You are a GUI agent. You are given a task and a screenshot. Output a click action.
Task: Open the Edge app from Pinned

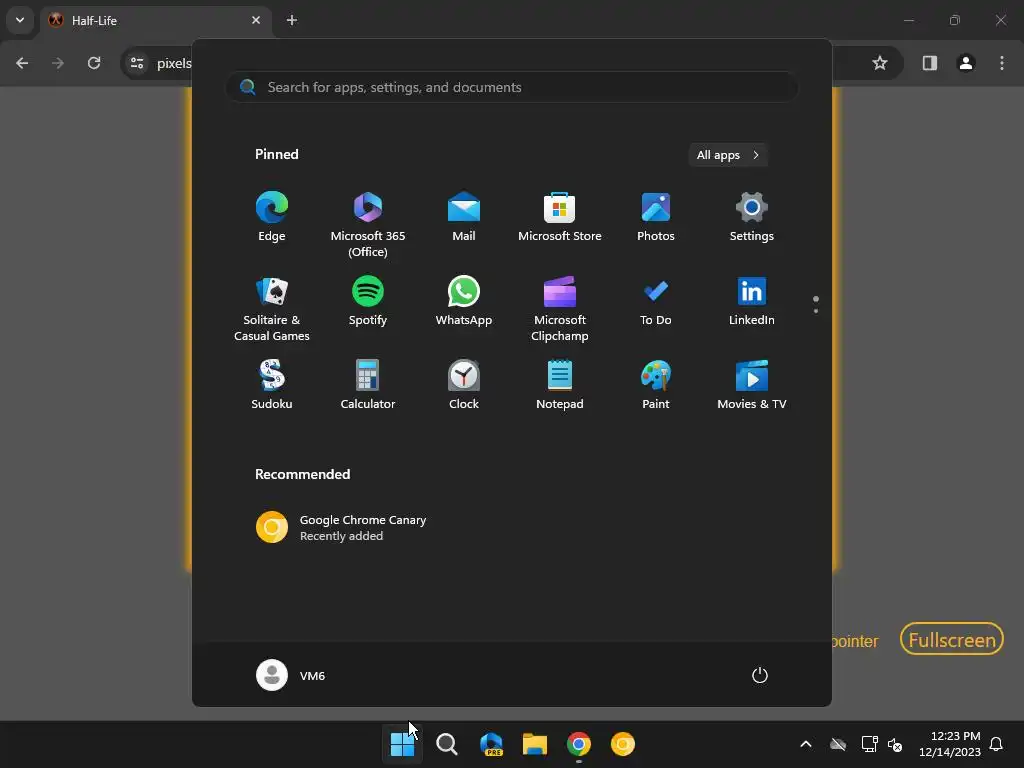tap(272, 217)
